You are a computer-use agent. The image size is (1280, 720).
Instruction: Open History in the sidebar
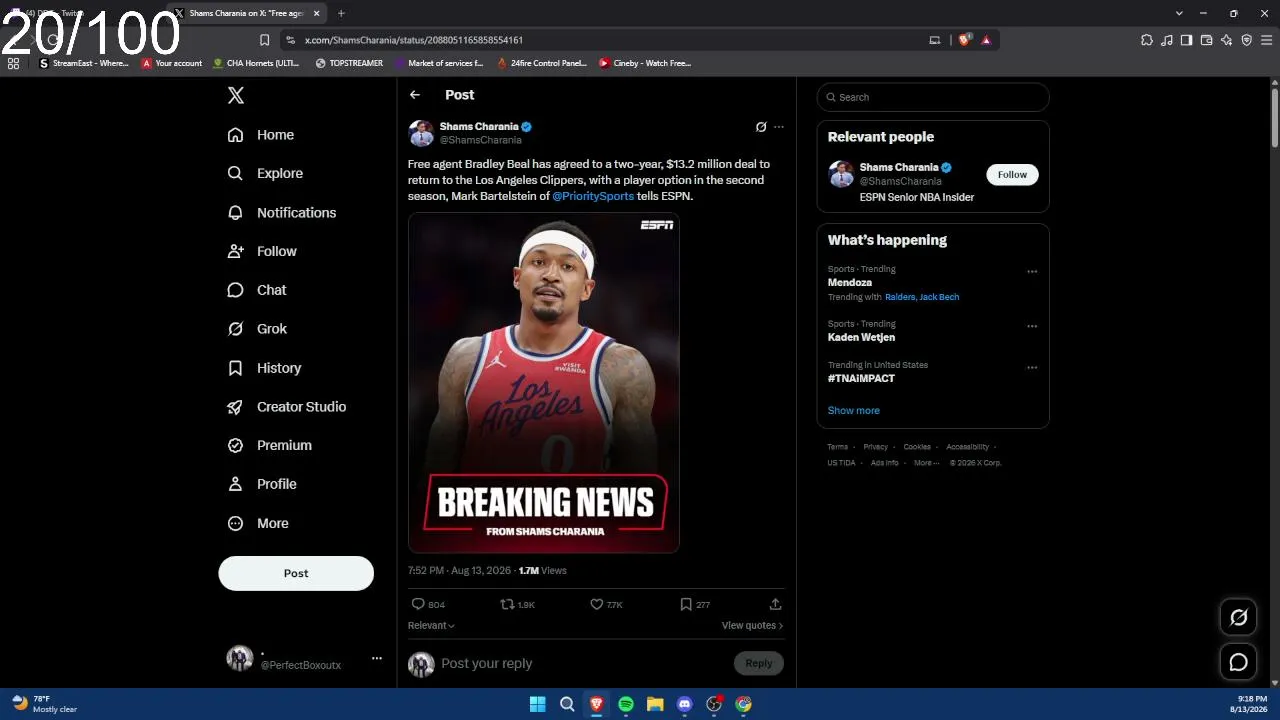click(264, 368)
